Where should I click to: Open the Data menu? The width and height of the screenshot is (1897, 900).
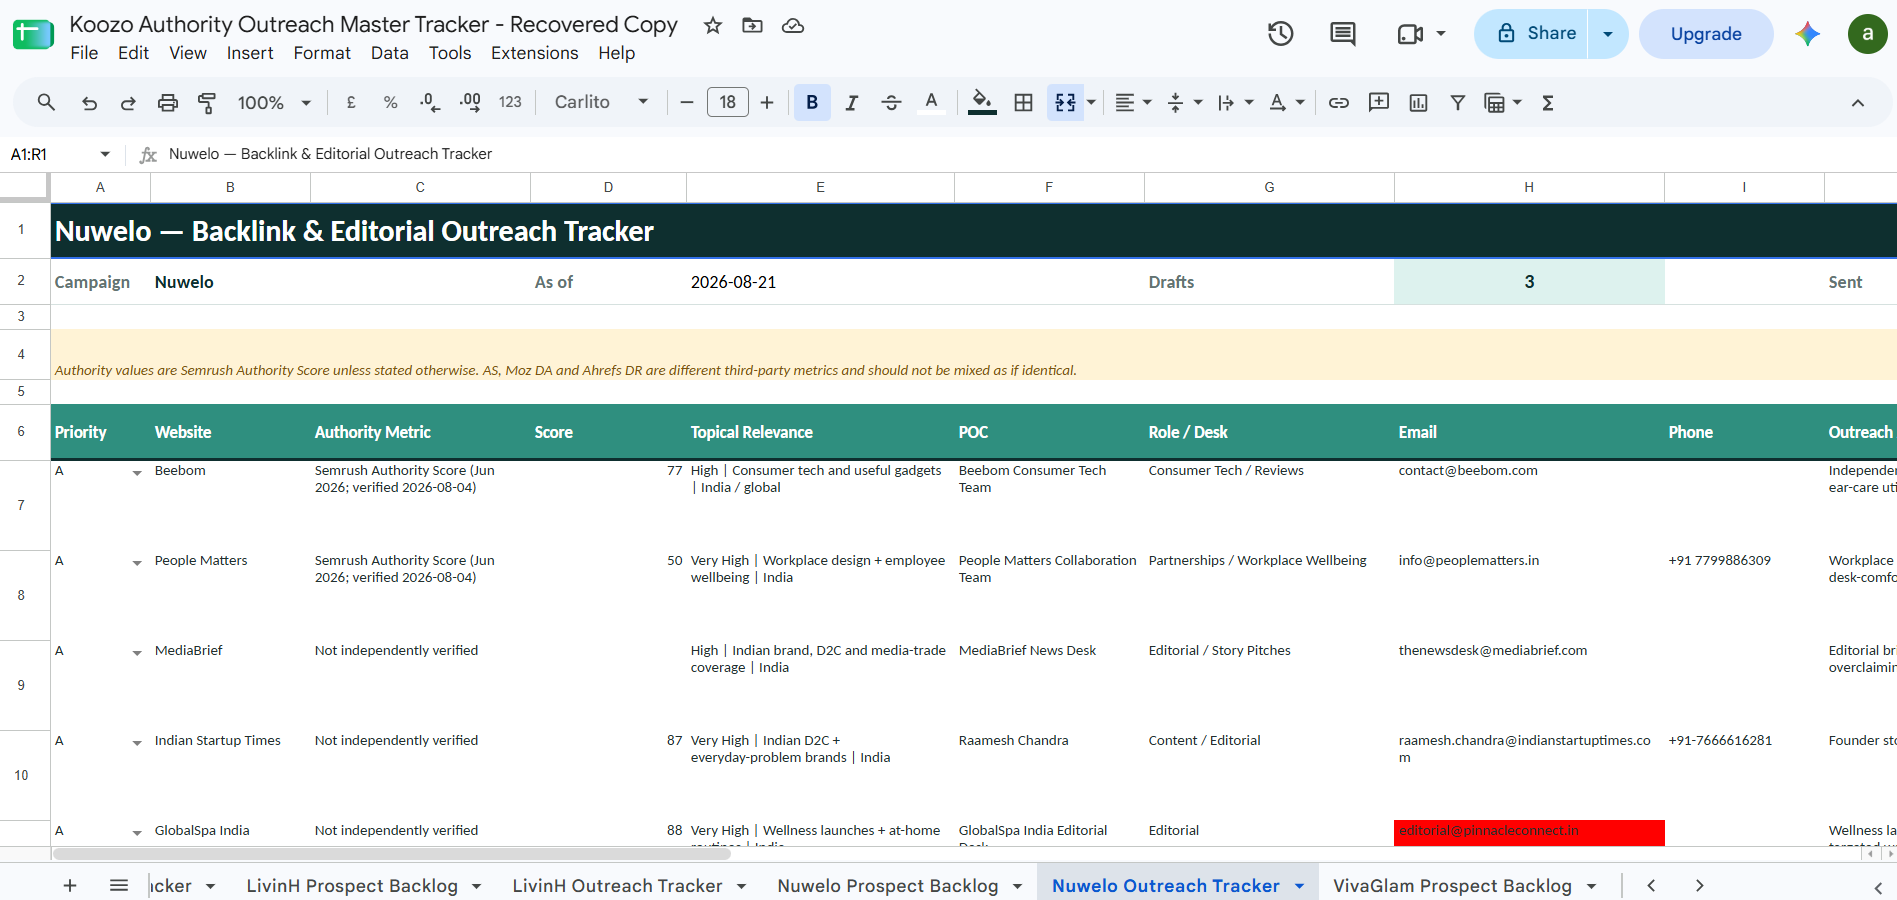click(389, 53)
